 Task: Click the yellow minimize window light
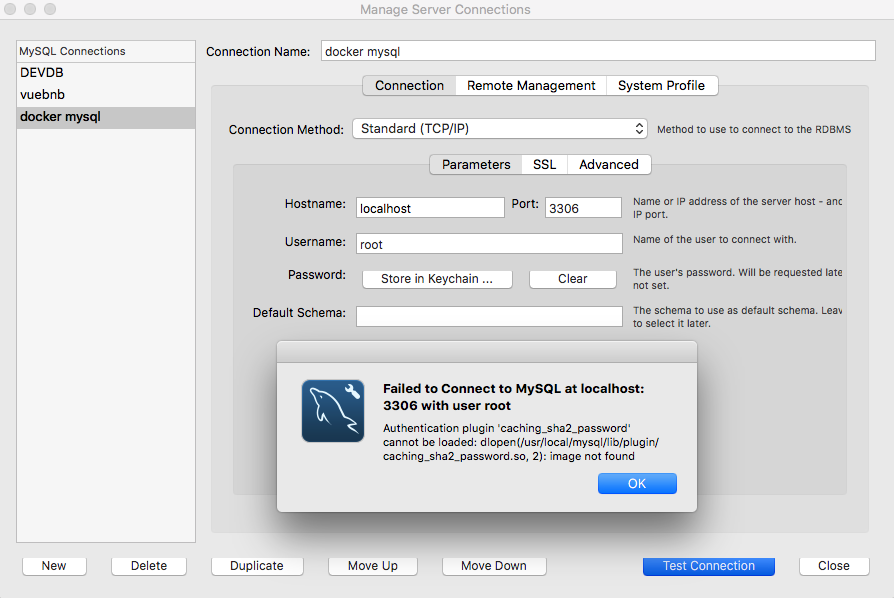pyautogui.click(x=30, y=9)
